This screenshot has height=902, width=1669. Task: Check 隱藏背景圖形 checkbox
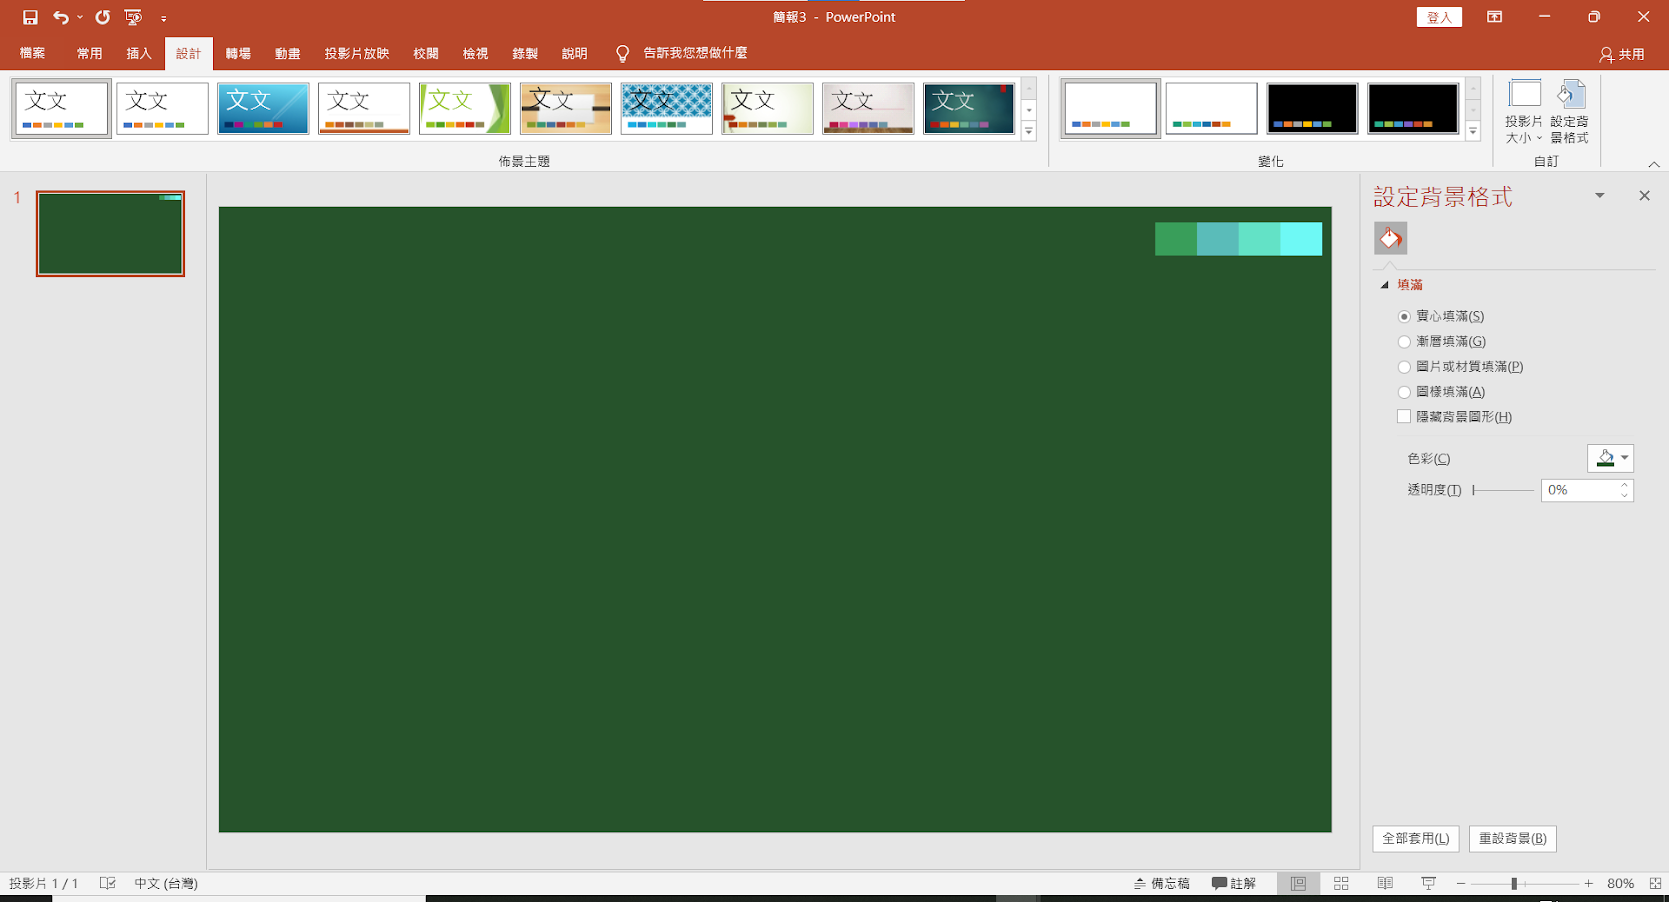point(1404,417)
